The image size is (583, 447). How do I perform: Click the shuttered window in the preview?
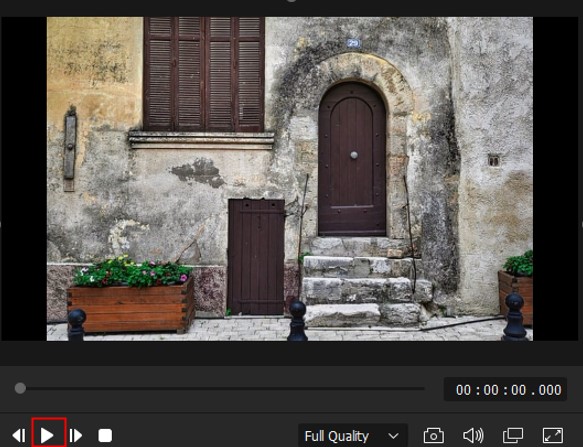(x=204, y=74)
